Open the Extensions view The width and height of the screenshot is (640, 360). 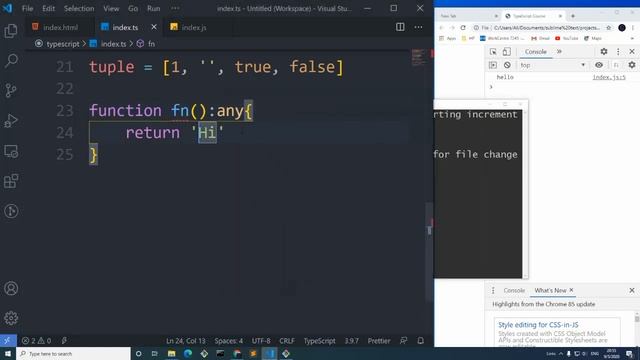pyautogui.click(x=11, y=181)
